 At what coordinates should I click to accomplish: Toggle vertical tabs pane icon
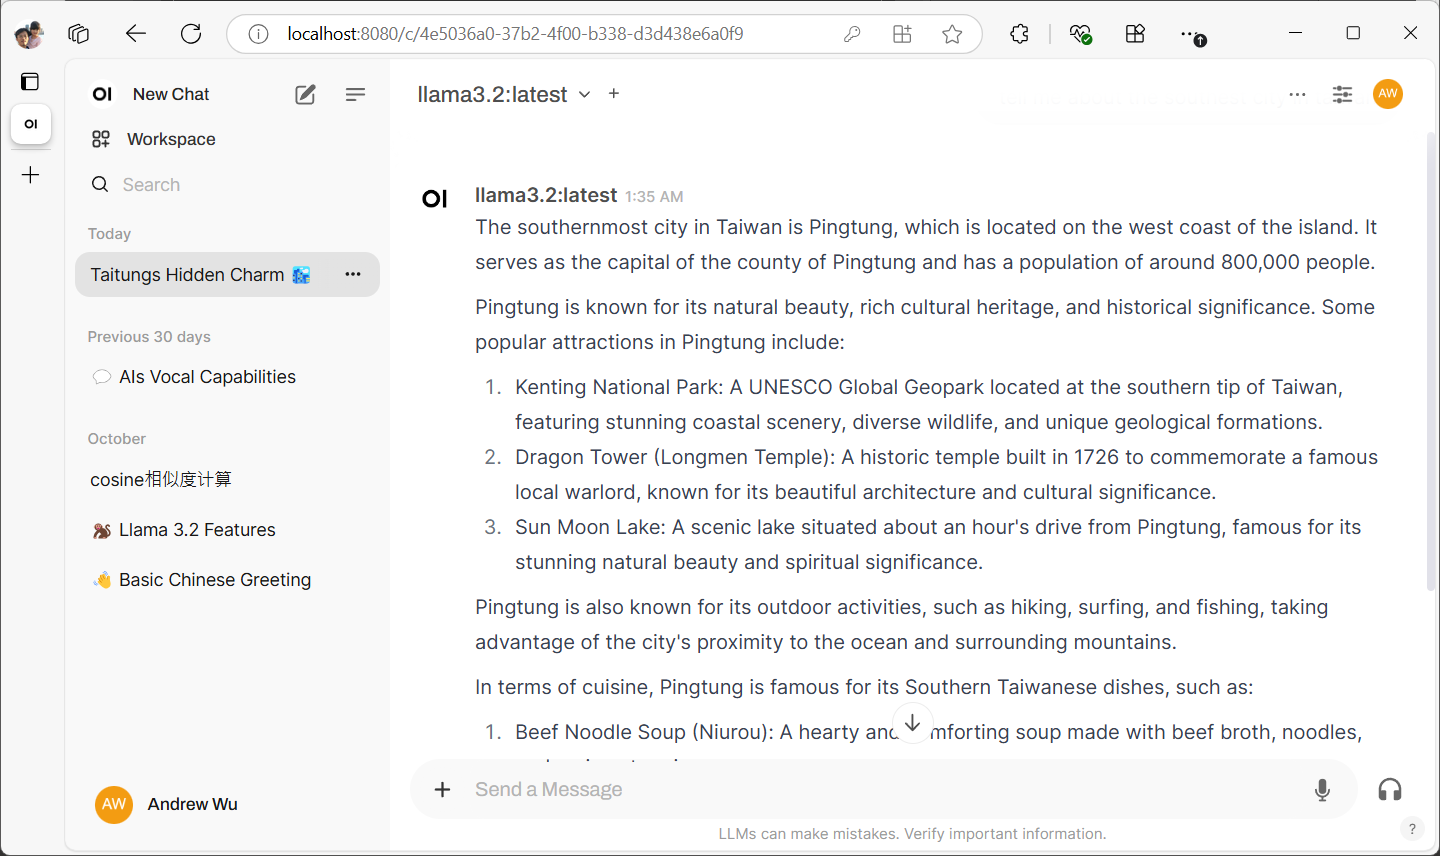[x=31, y=82]
